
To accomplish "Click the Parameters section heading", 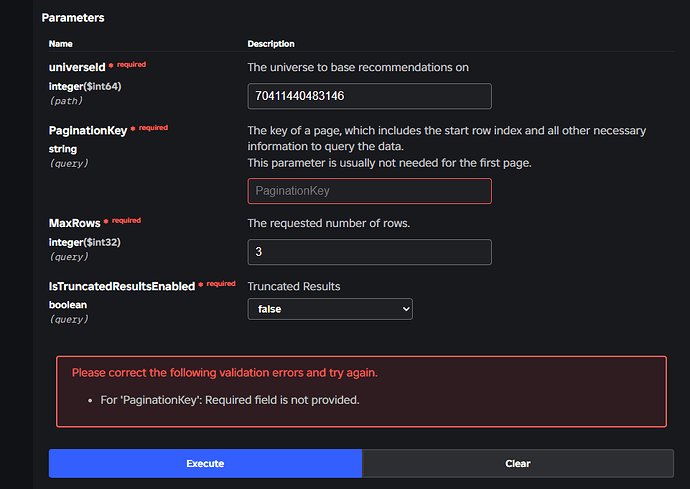I will (73, 18).
